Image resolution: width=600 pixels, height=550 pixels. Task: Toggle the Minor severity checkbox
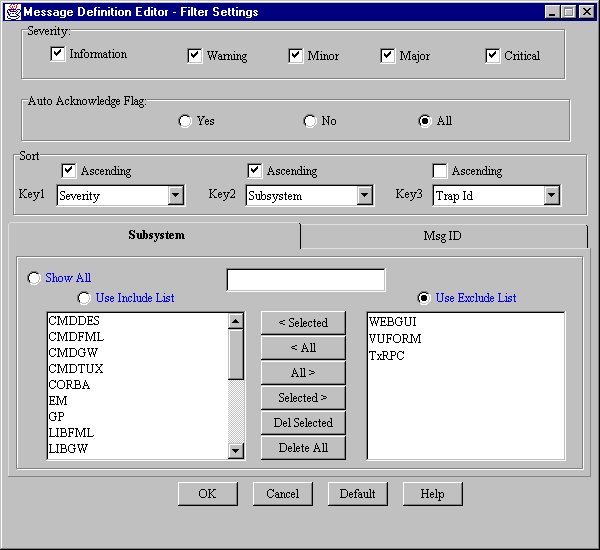295,56
